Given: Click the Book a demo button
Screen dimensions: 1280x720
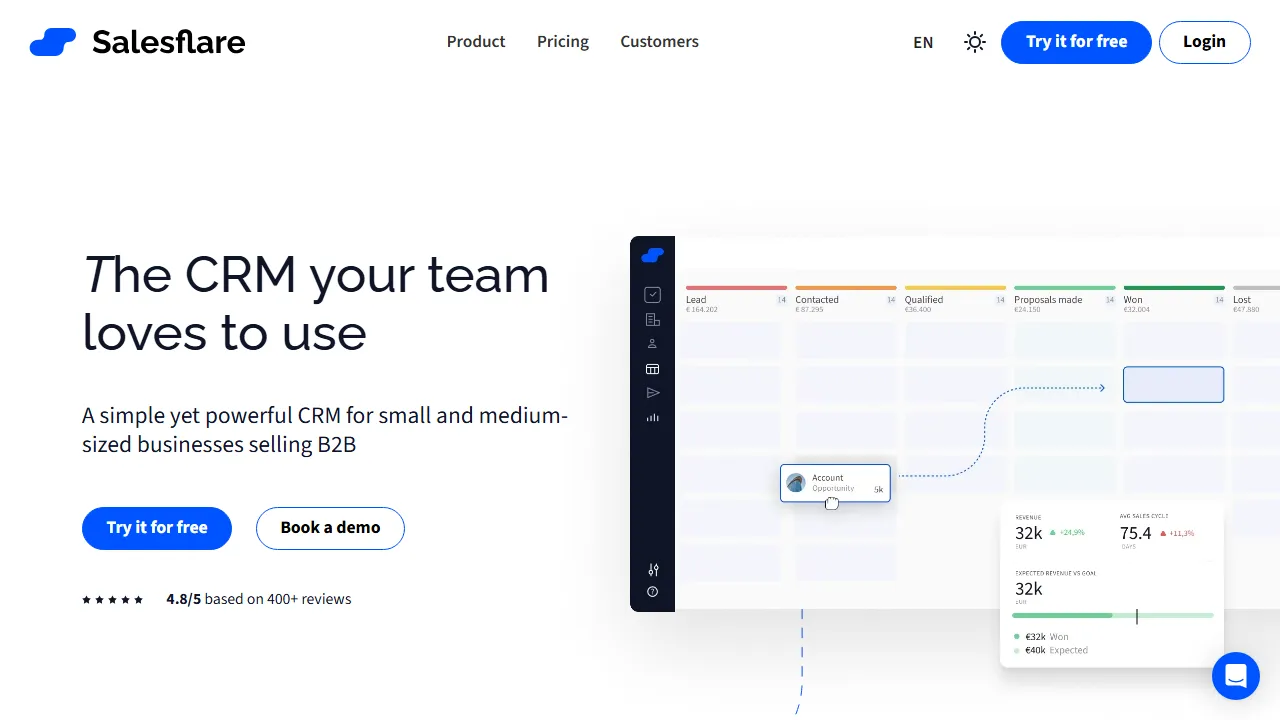Looking at the screenshot, I should pos(330,528).
